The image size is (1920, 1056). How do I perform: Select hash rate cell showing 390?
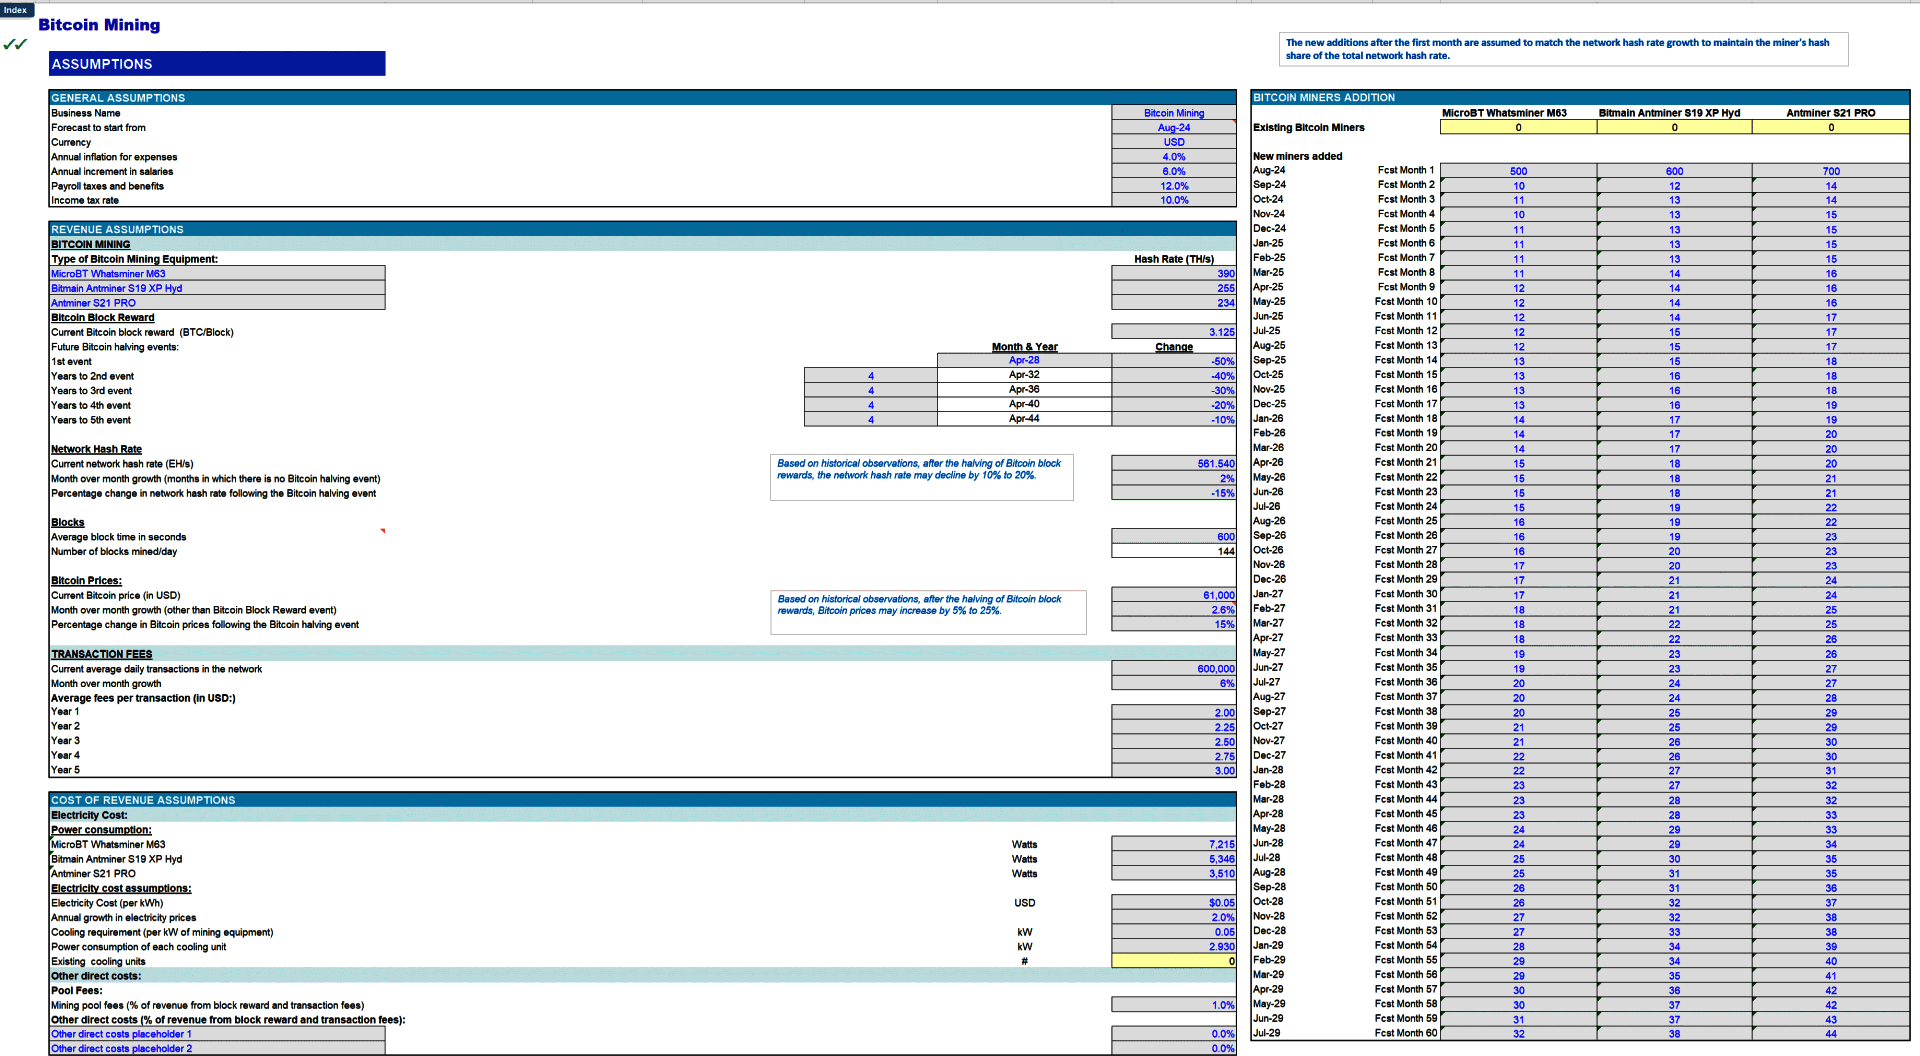(1174, 274)
